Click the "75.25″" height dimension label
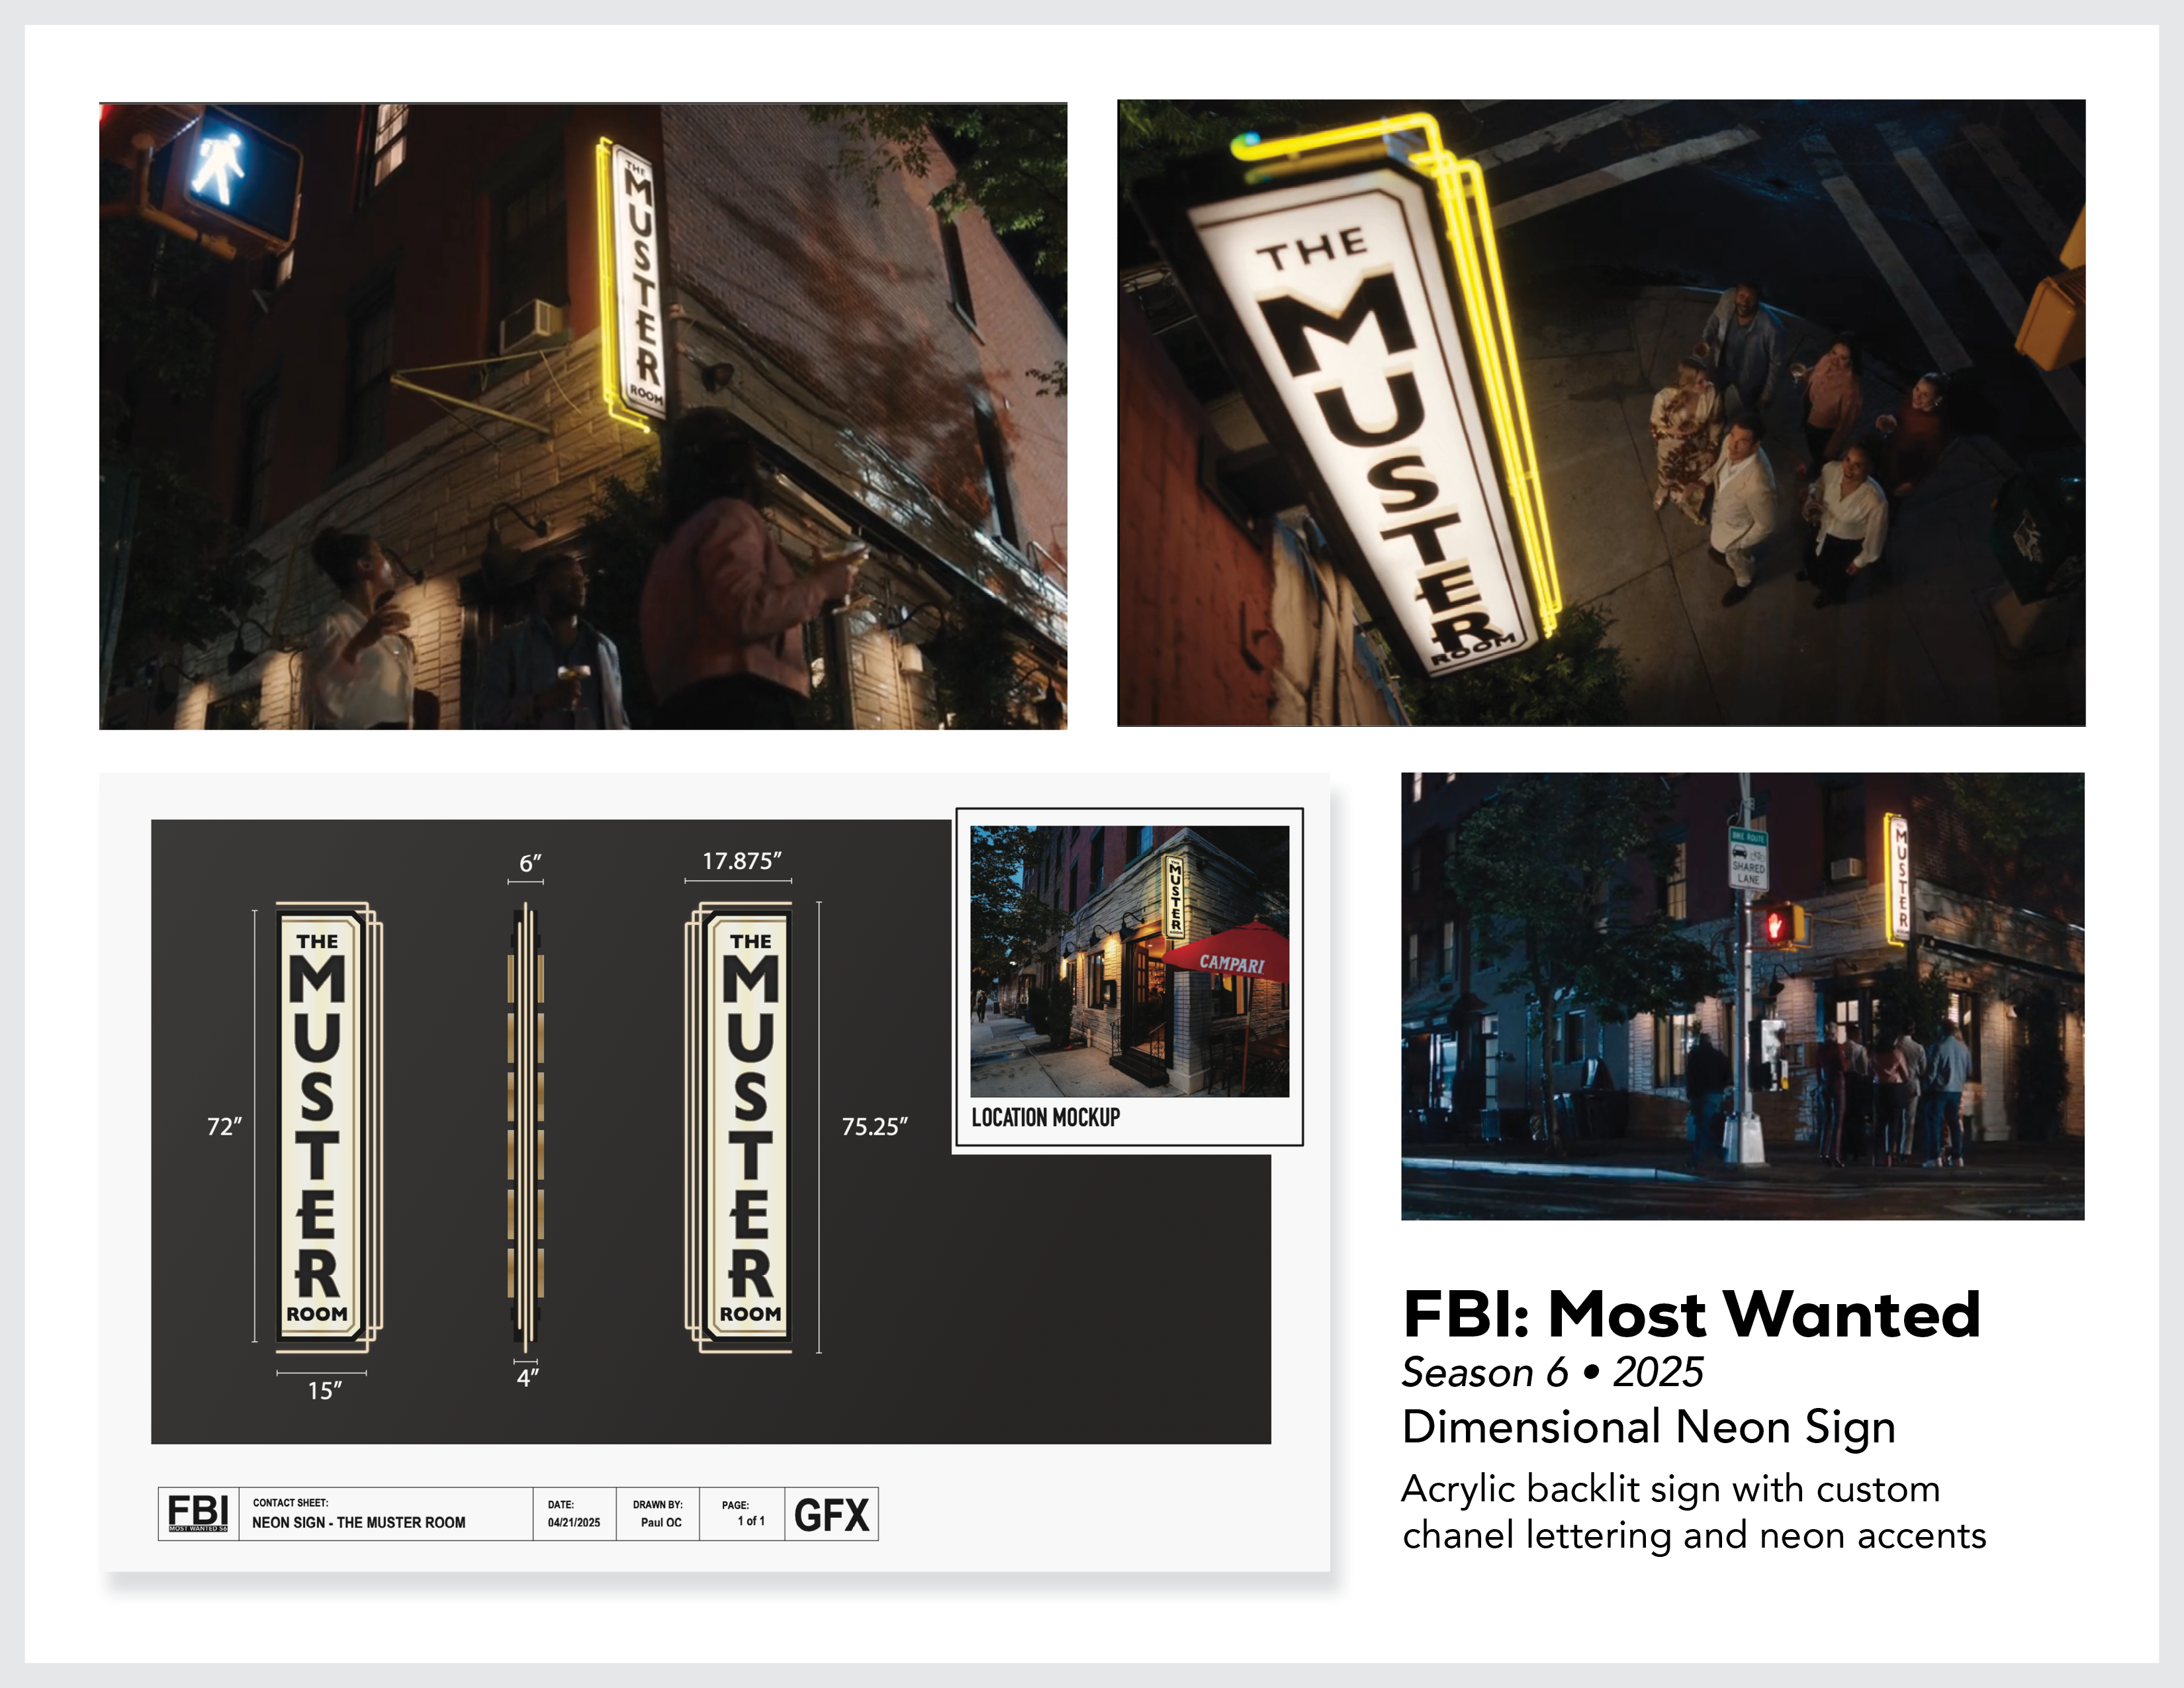Viewport: 2184px width, 1688px height. (x=874, y=1126)
